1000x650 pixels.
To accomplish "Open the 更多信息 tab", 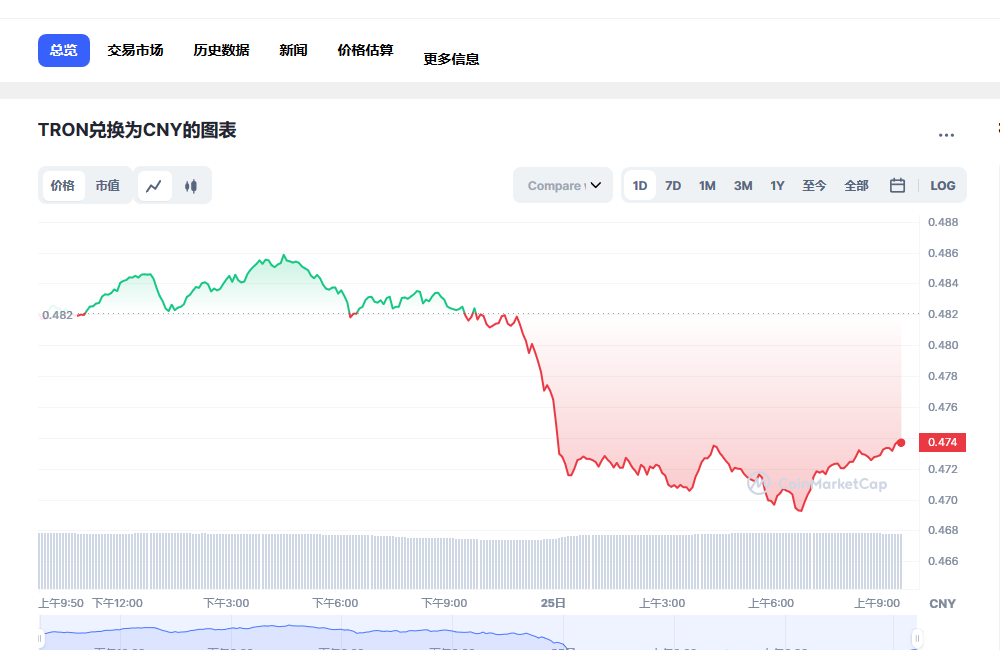I will 452,59.
